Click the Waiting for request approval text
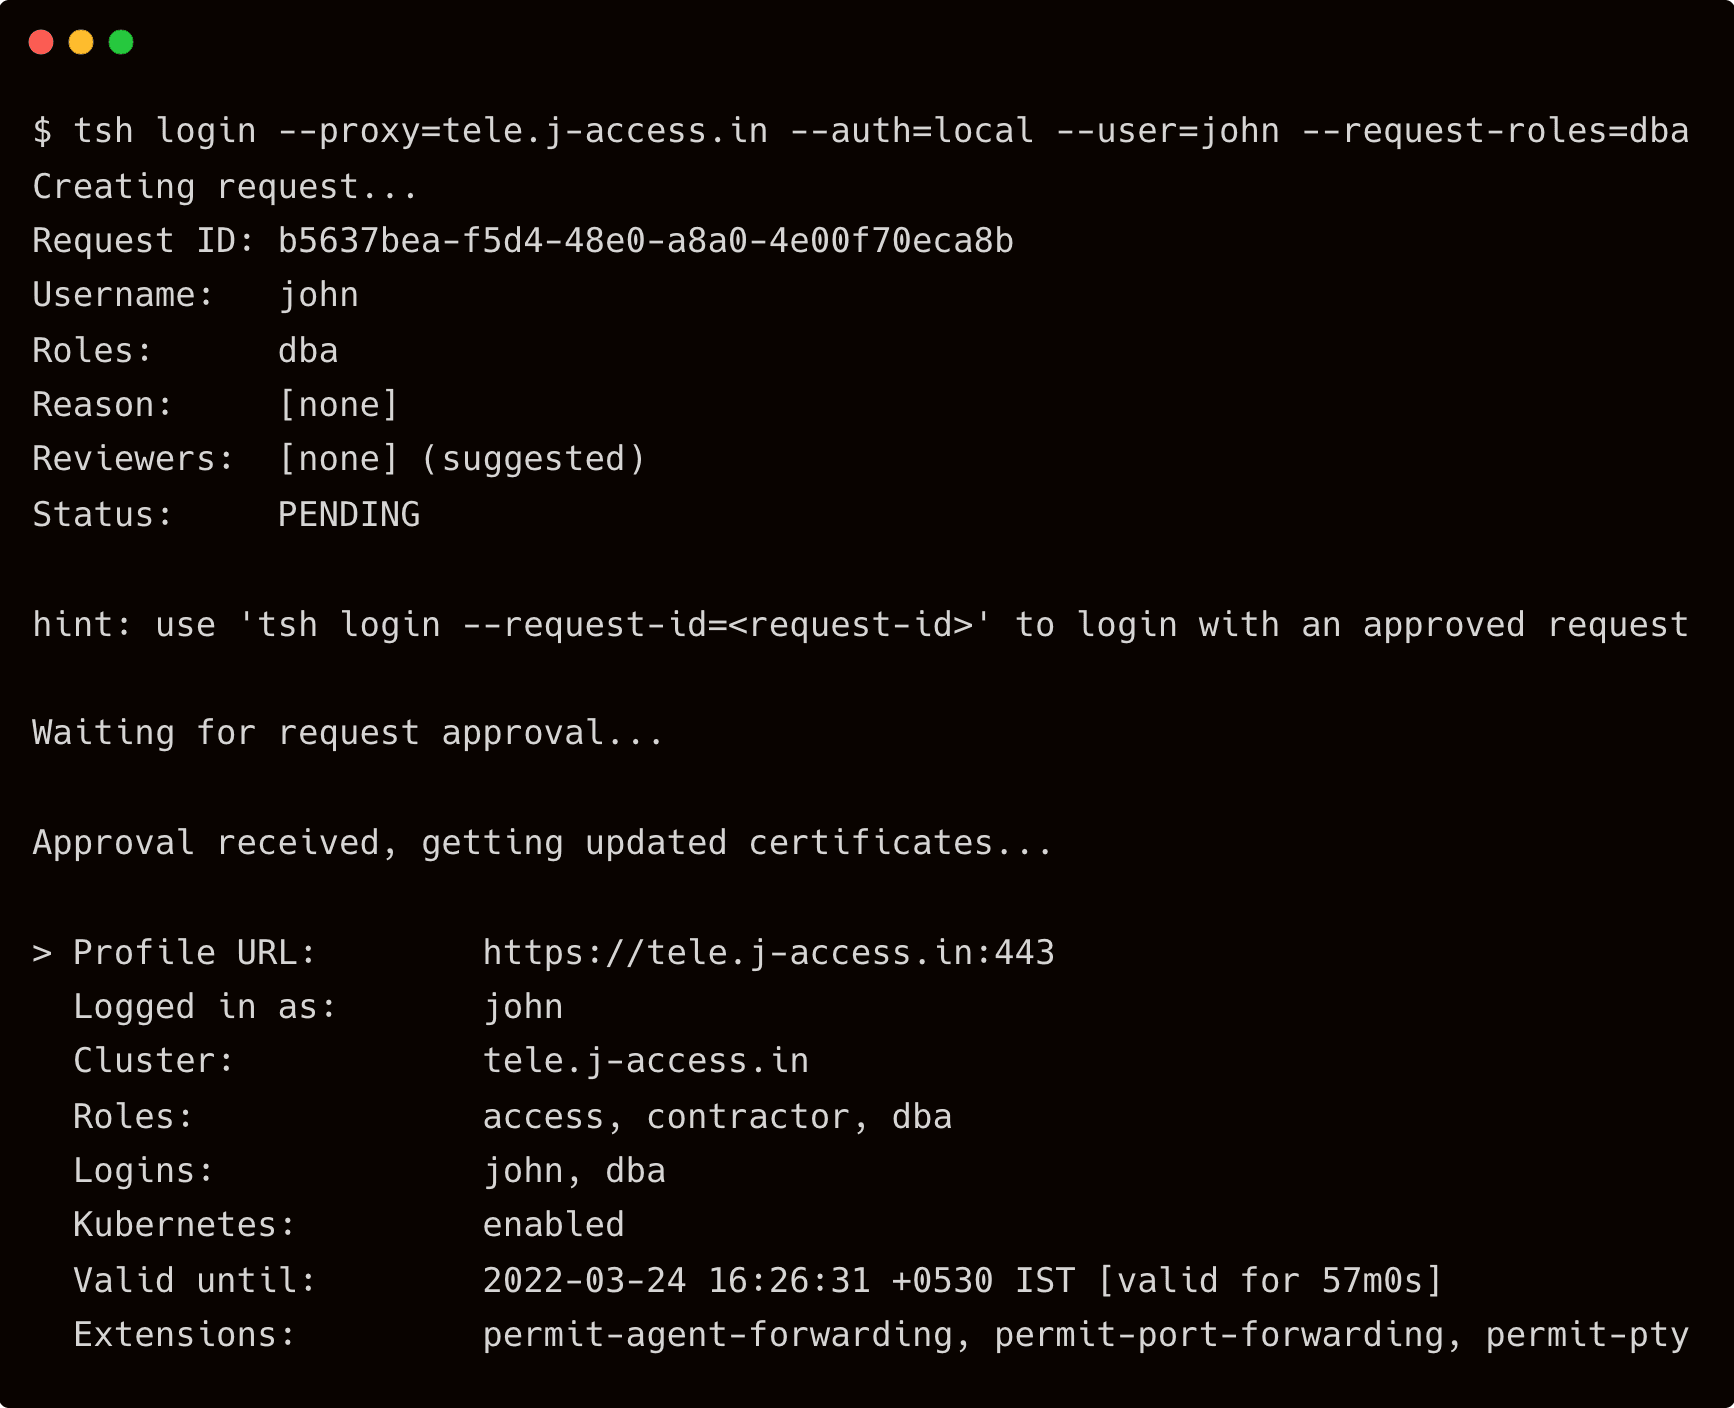 (x=348, y=733)
